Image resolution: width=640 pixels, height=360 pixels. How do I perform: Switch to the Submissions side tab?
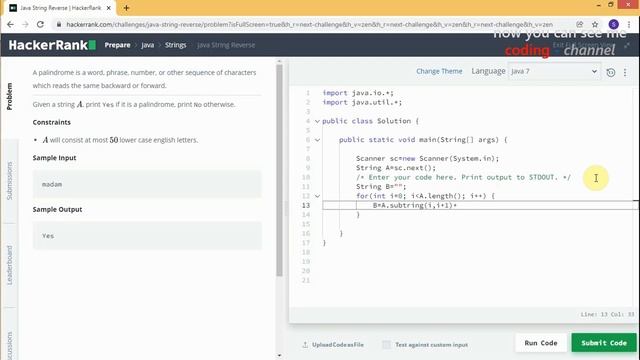[x=9, y=181]
